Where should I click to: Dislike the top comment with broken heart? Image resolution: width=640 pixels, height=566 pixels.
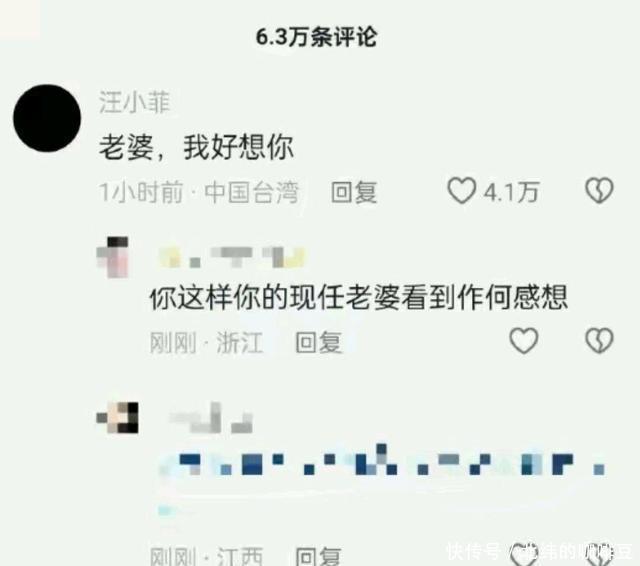point(599,191)
